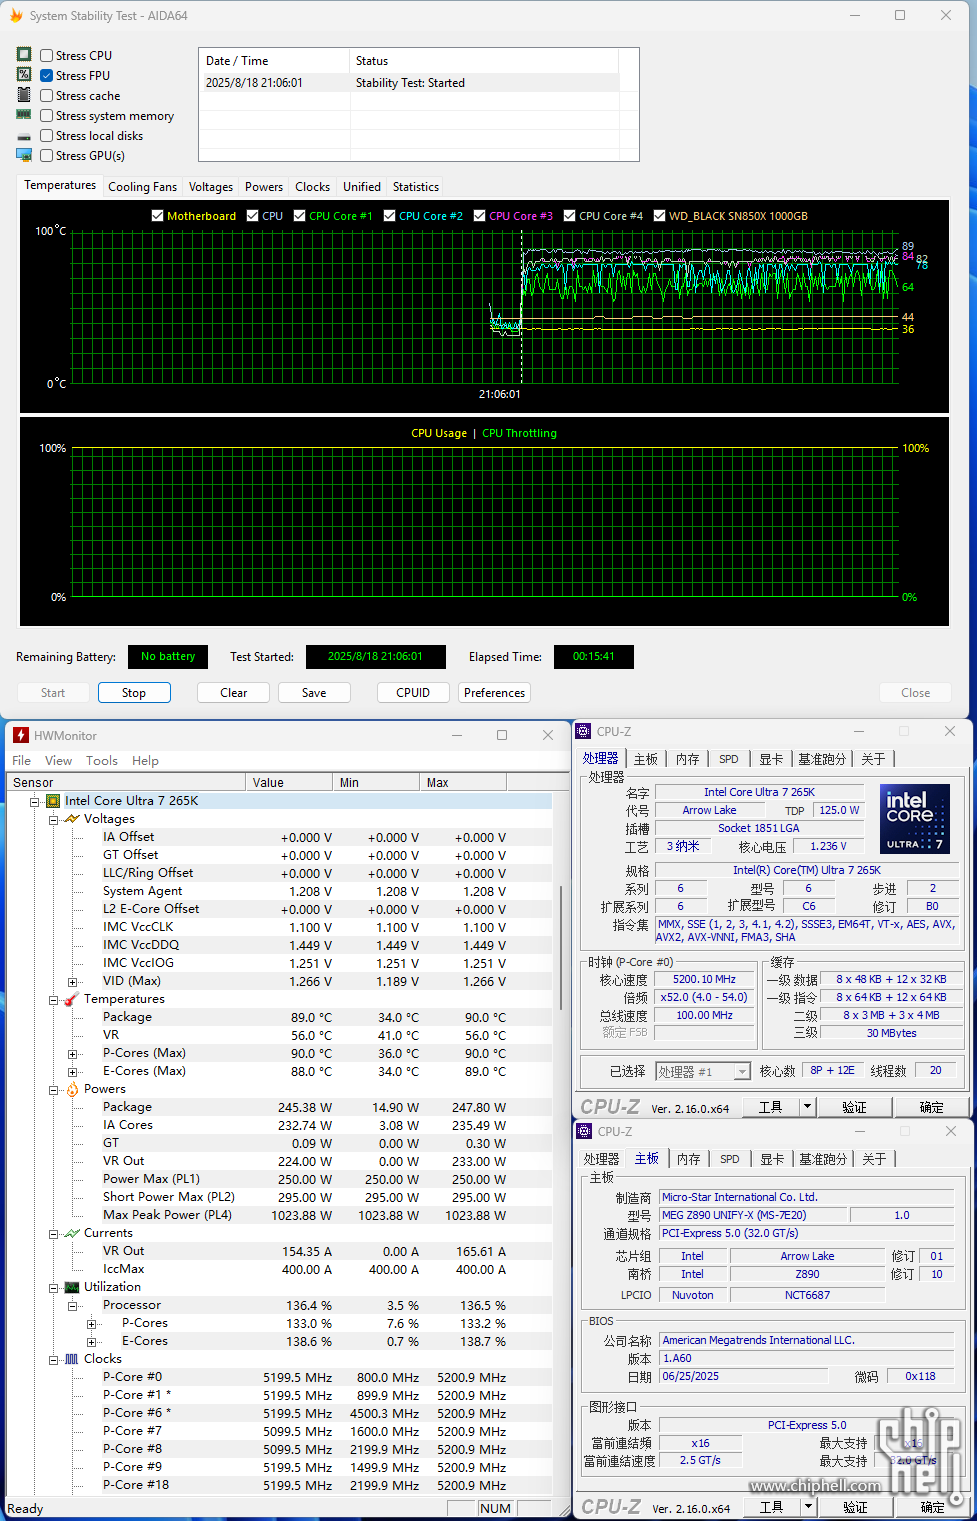Click the AIDA64 flame icon in title bar
This screenshot has height=1521, width=977.
click(16, 16)
